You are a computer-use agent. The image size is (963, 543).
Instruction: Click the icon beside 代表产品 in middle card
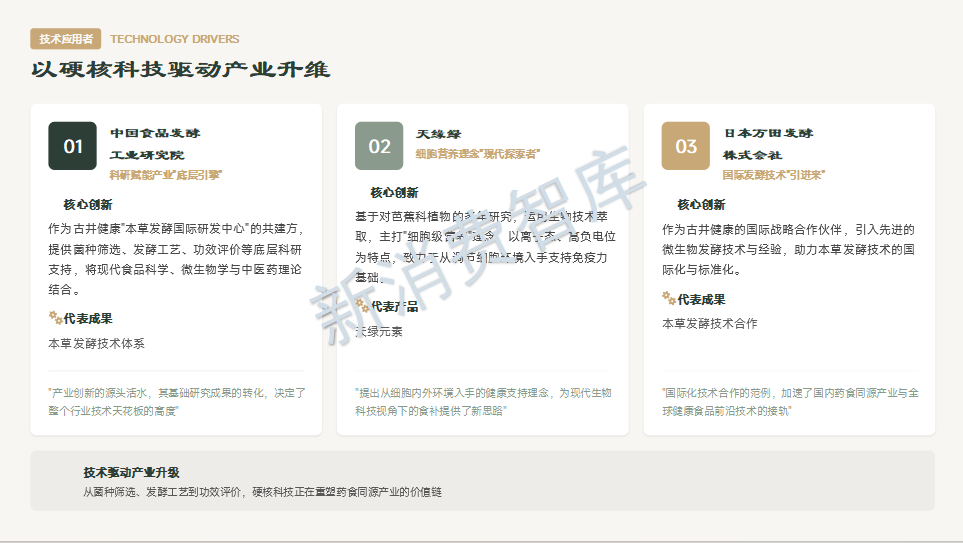point(362,305)
